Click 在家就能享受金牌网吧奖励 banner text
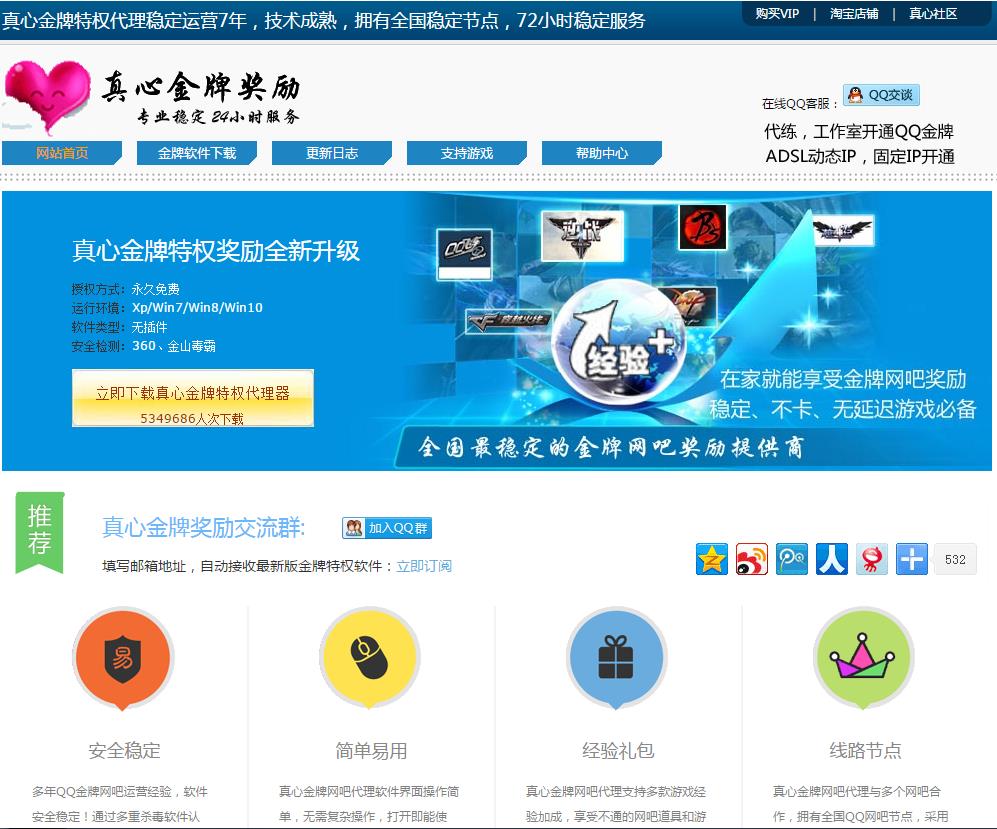This screenshot has width=997, height=829. [843, 380]
